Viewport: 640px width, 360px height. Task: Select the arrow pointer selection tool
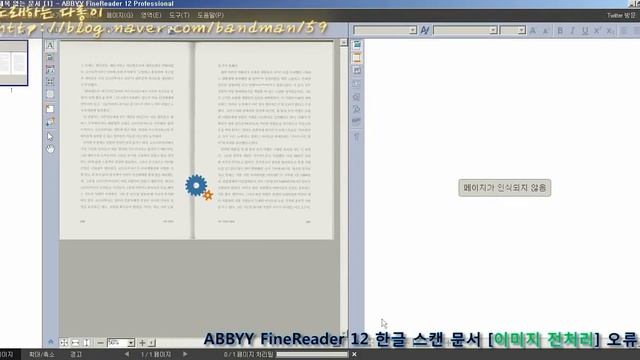tap(50, 136)
